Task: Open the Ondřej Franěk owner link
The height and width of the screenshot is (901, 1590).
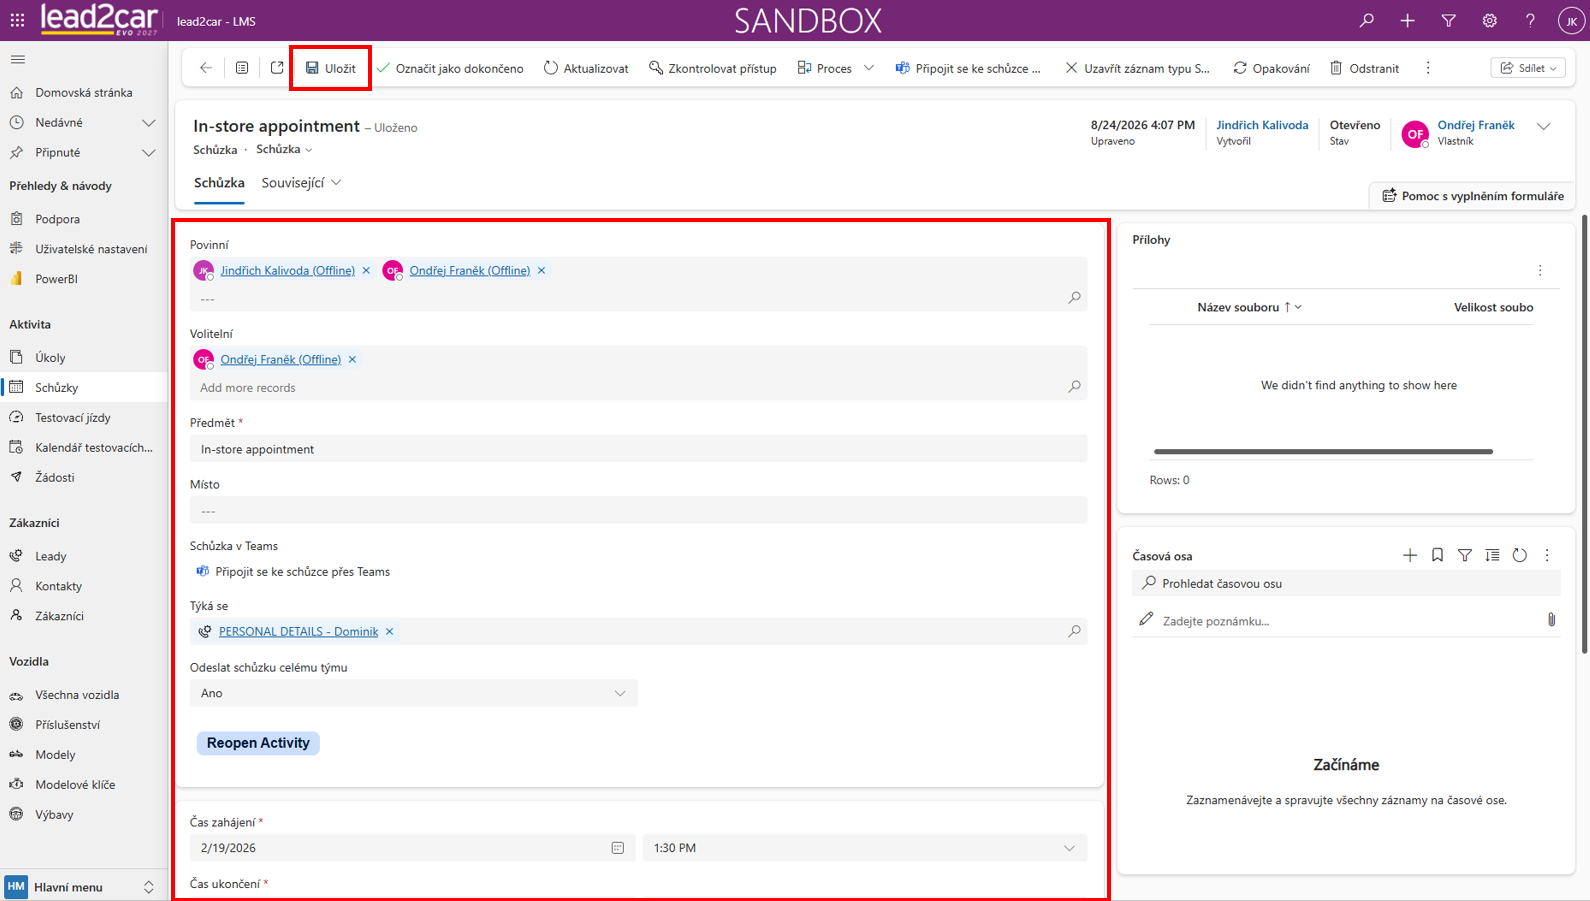Action: tap(1476, 125)
